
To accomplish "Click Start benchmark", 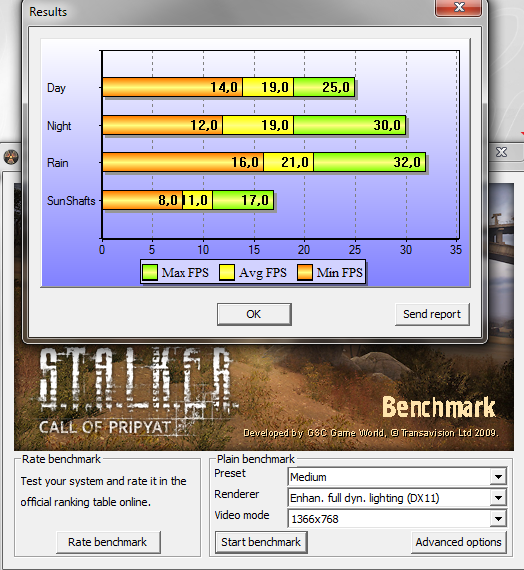I will pyautogui.click(x=261, y=542).
